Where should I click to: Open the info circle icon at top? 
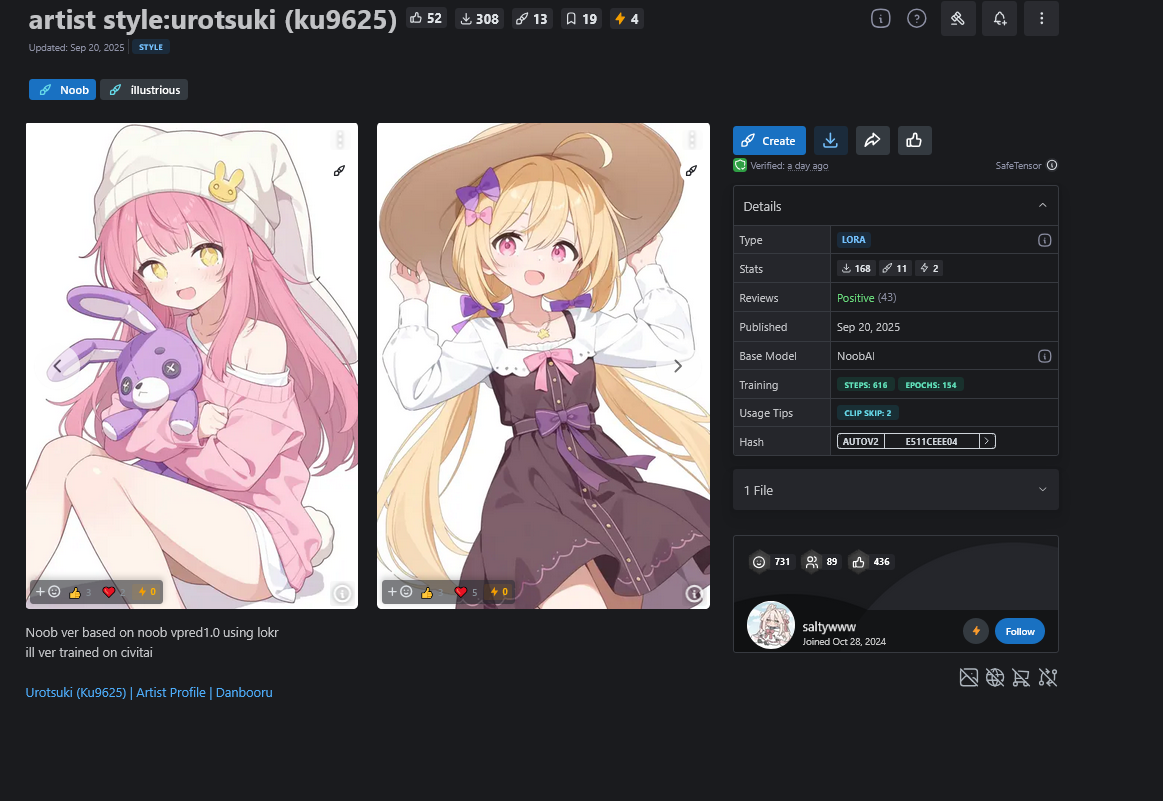(880, 19)
